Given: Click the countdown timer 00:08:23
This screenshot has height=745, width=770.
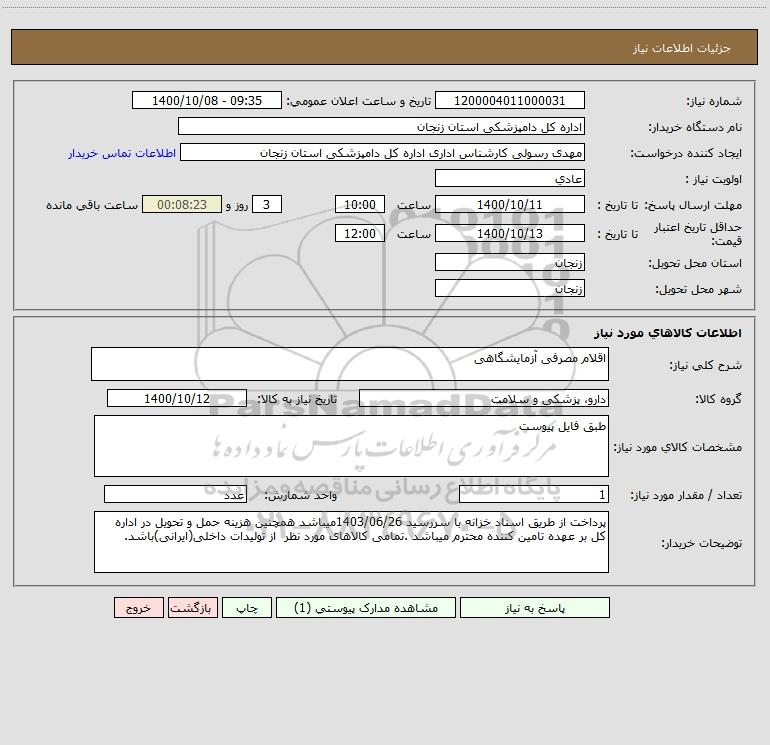Looking at the screenshot, I should click(x=182, y=204).
